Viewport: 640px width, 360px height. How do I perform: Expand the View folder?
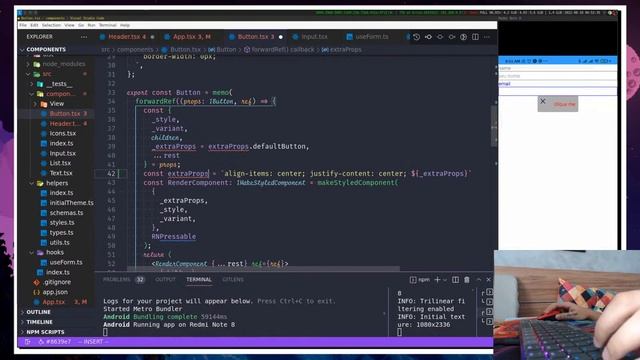pyautogui.click(x=56, y=104)
